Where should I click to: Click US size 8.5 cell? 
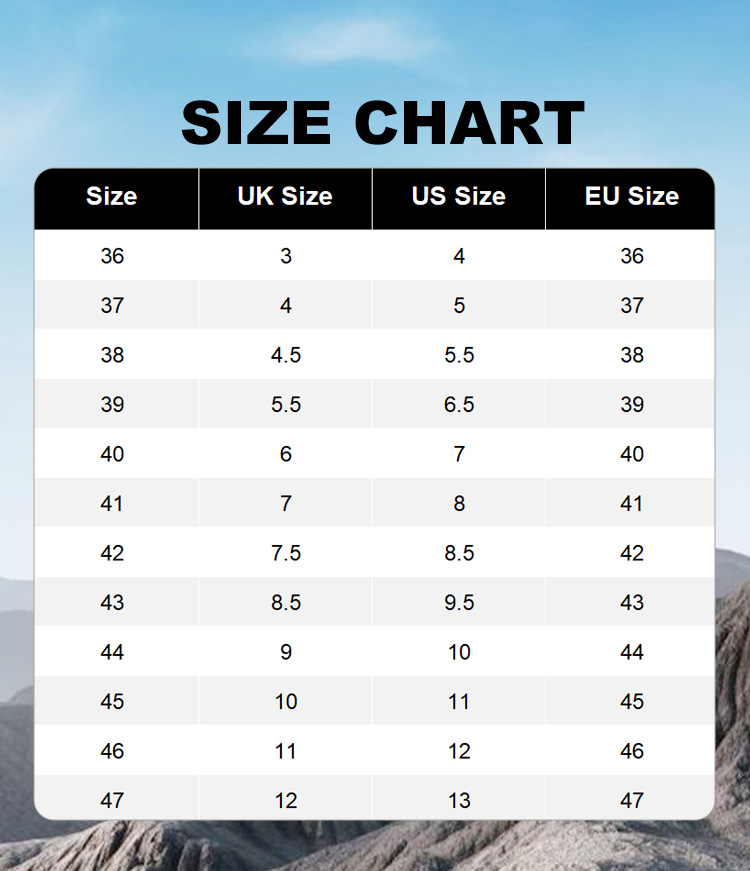(459, 553)
